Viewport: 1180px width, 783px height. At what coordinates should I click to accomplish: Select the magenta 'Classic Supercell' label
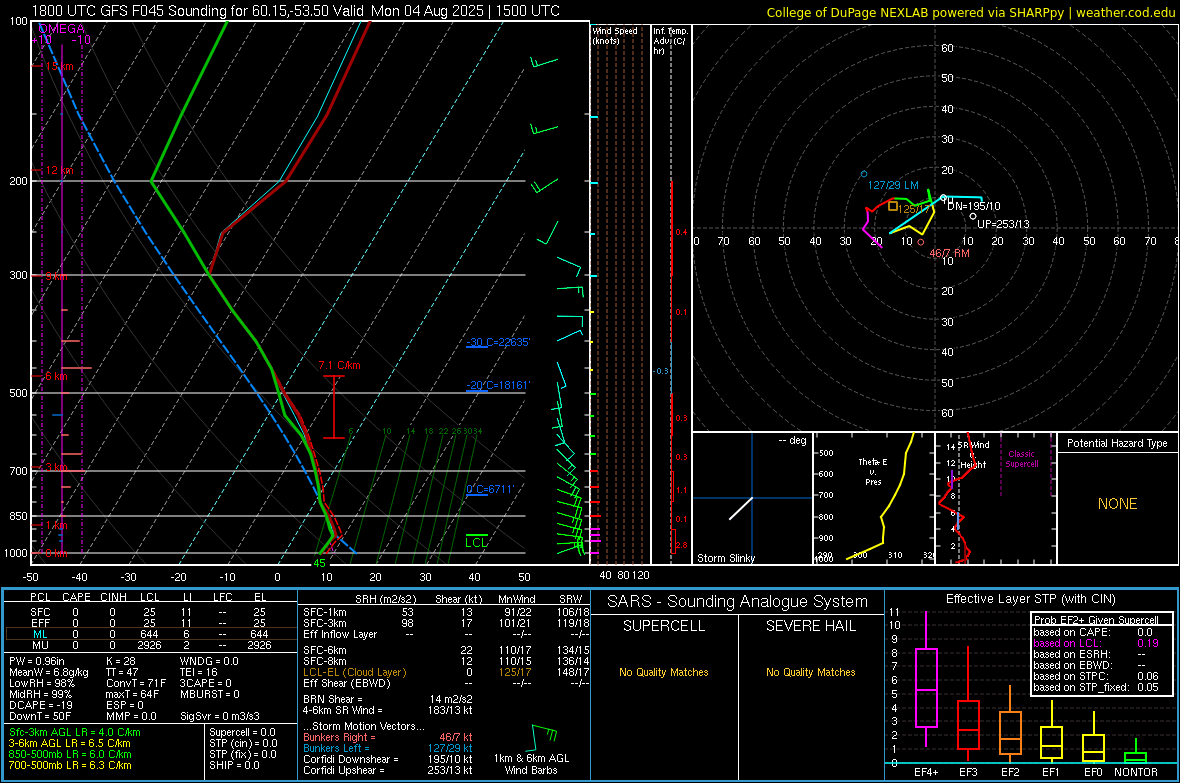1021,459
